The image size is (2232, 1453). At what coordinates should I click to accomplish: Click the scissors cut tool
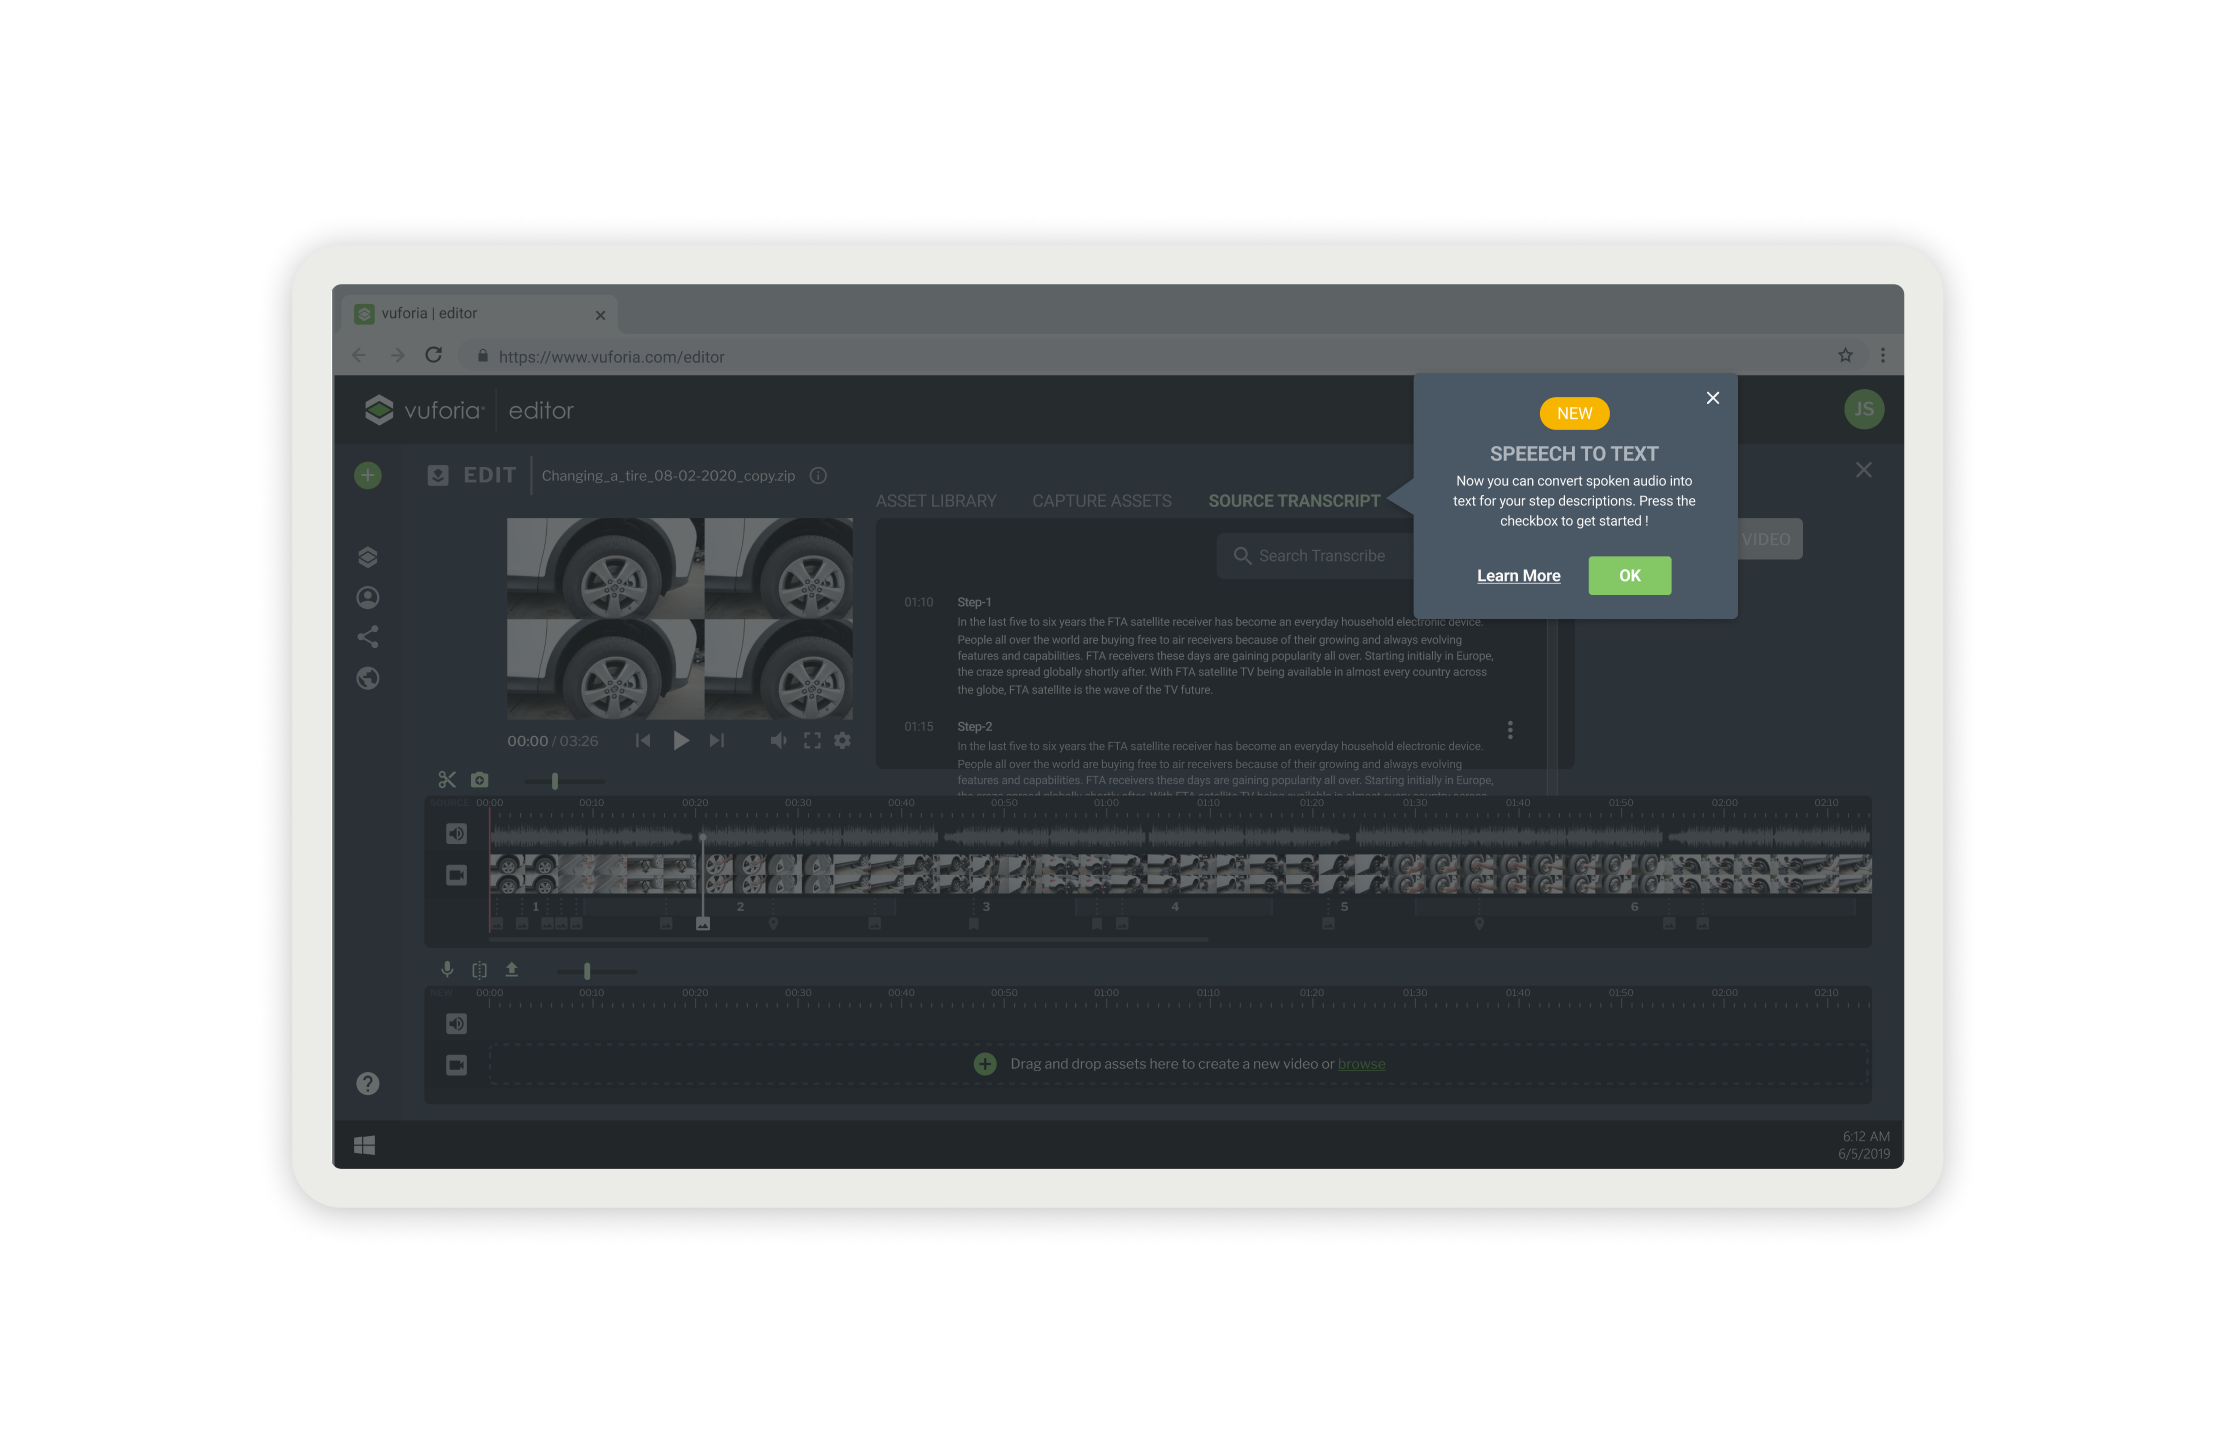(447, 780)
